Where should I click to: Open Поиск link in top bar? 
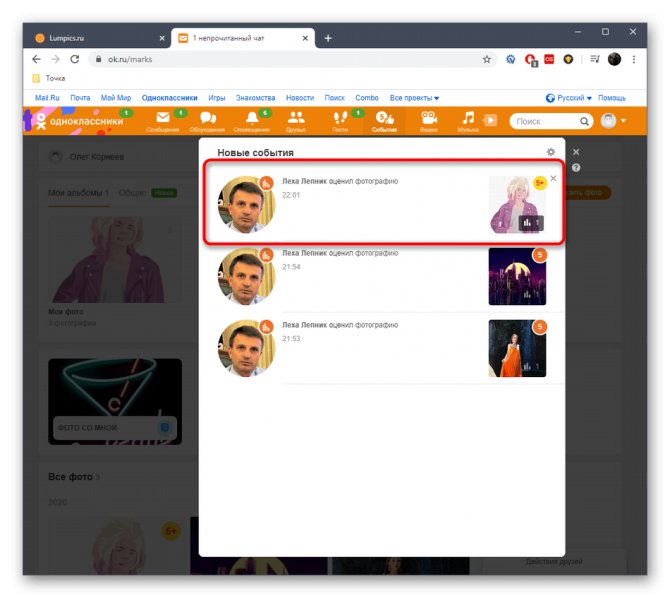pos(335,98)
